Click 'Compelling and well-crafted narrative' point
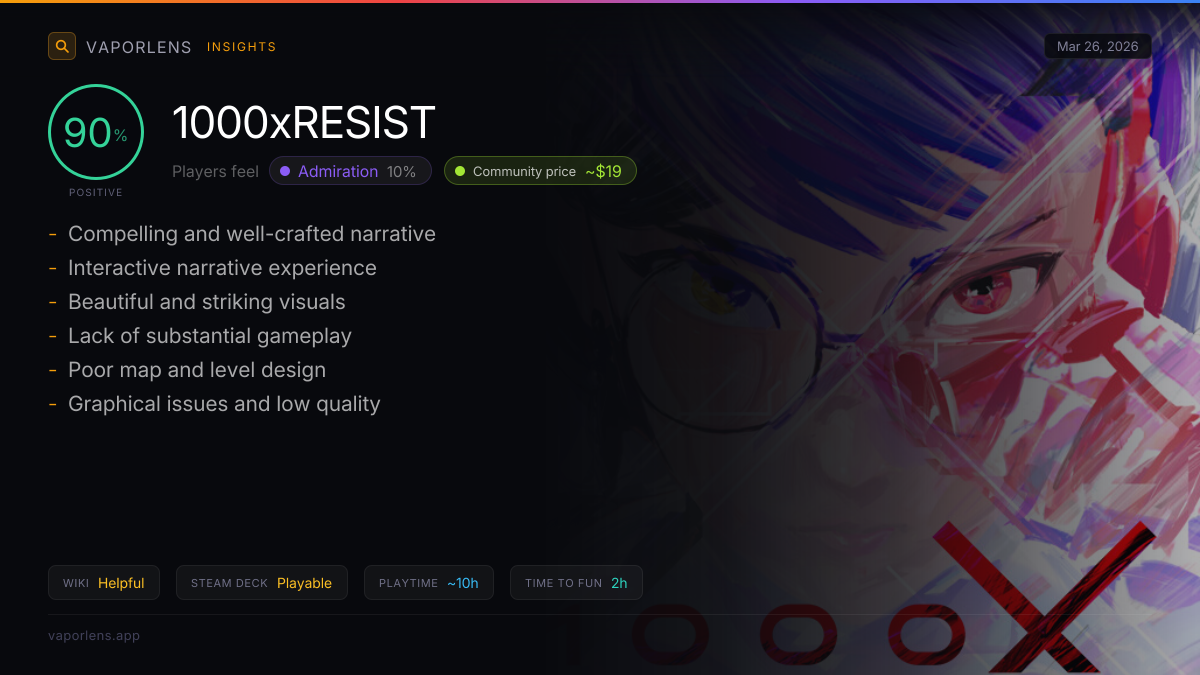1200x675 pixels. (252, 234)
